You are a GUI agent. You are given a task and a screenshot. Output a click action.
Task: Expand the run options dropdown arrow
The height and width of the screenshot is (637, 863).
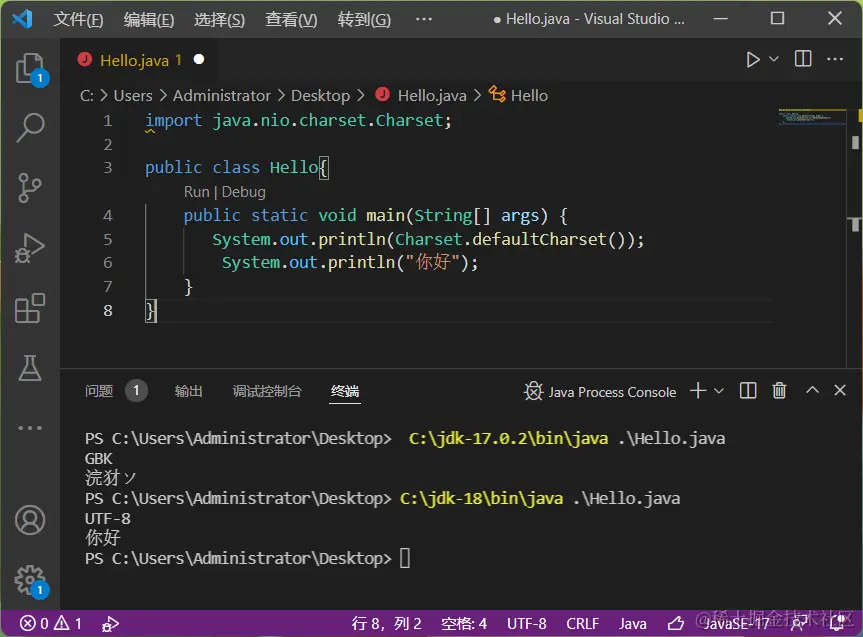click(x=773, y=59)
